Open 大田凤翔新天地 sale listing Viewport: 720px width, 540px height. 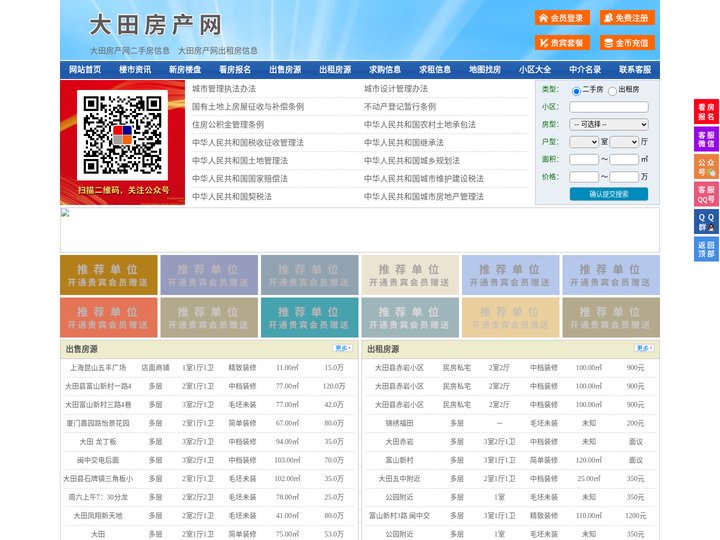(x=98, y=516)
